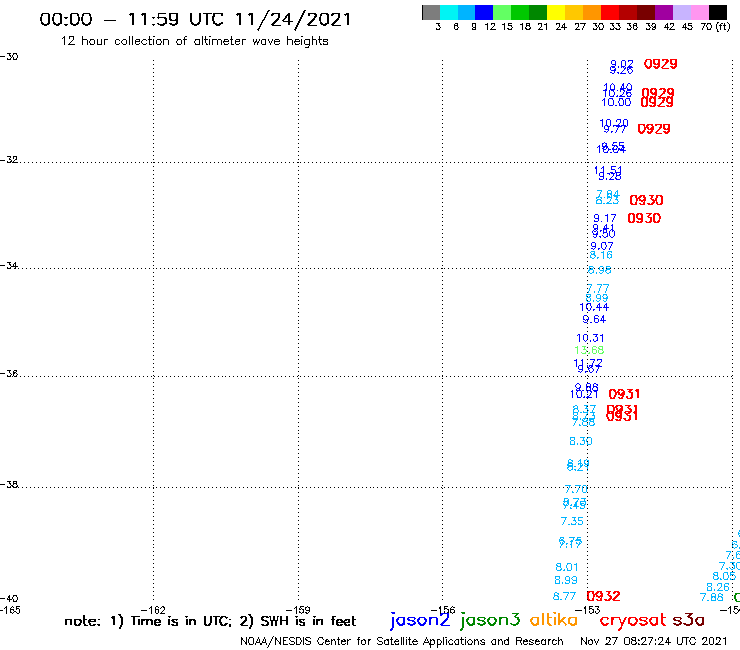This screenshot has height=650, width=740.
Task: Click the 8.30 wave height reading
Action: pos(580,441)
